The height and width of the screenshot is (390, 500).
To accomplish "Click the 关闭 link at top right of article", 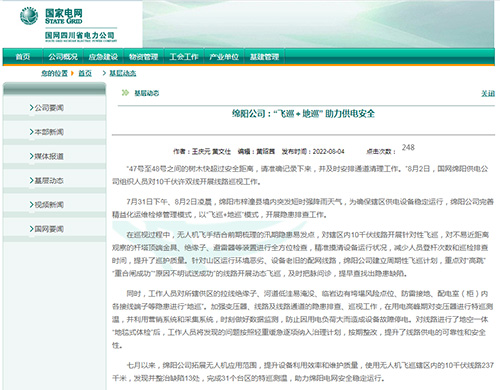I will (x=488, y=93).
